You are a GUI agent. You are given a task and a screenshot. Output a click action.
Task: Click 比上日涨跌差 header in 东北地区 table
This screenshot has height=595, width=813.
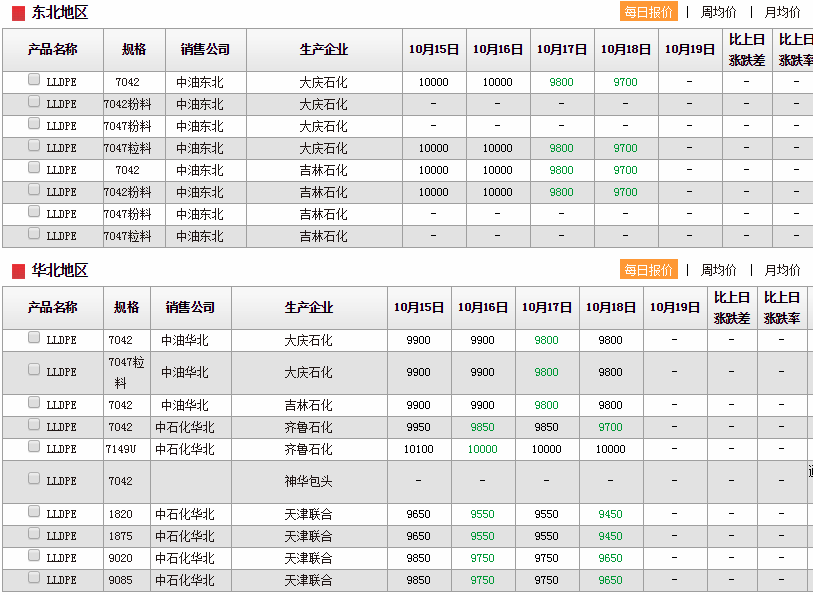coord(747,50)
